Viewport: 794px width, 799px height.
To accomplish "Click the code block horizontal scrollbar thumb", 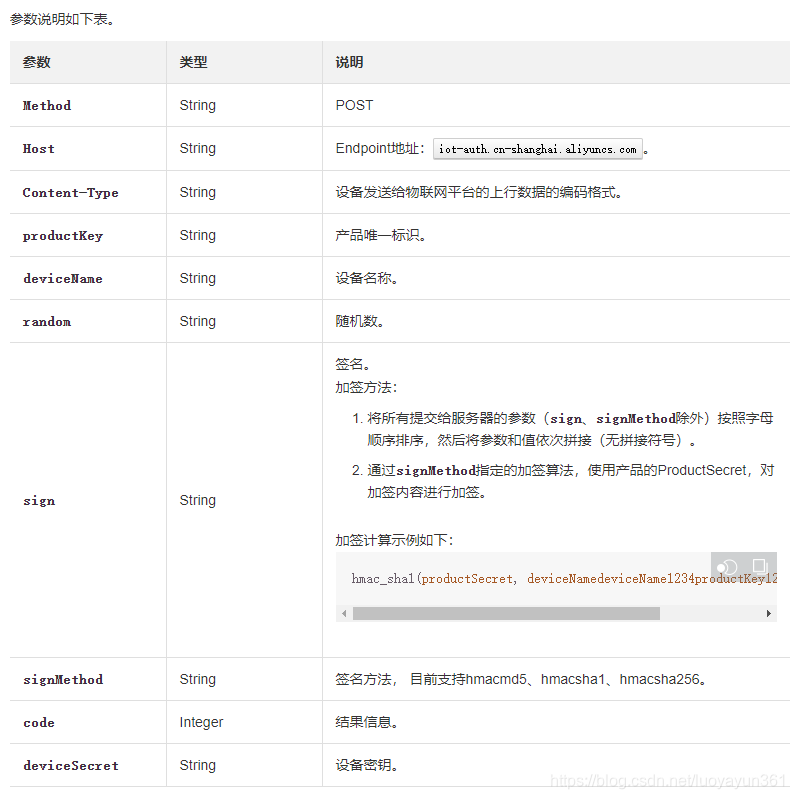I will click(x=506, y=614).
